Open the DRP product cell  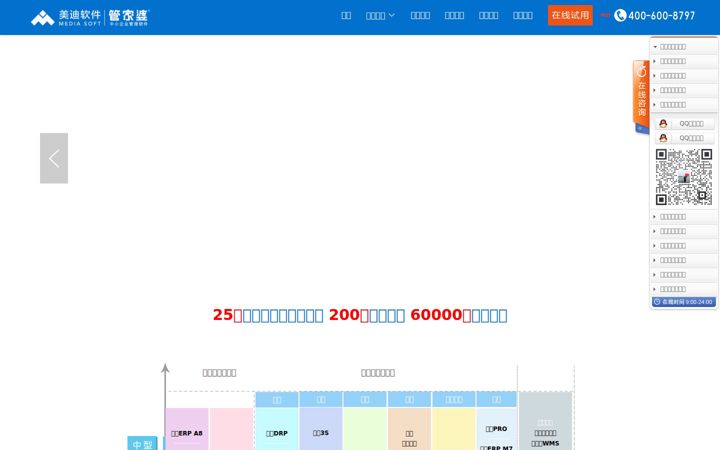click(x=277, y=429)
